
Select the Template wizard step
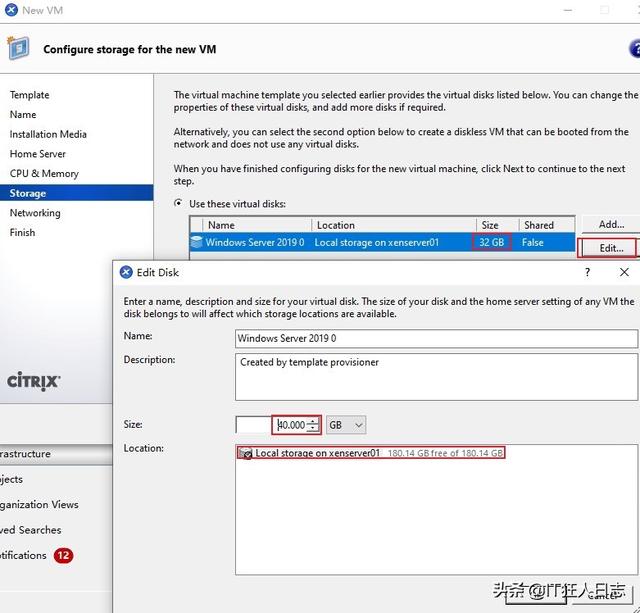29,95
